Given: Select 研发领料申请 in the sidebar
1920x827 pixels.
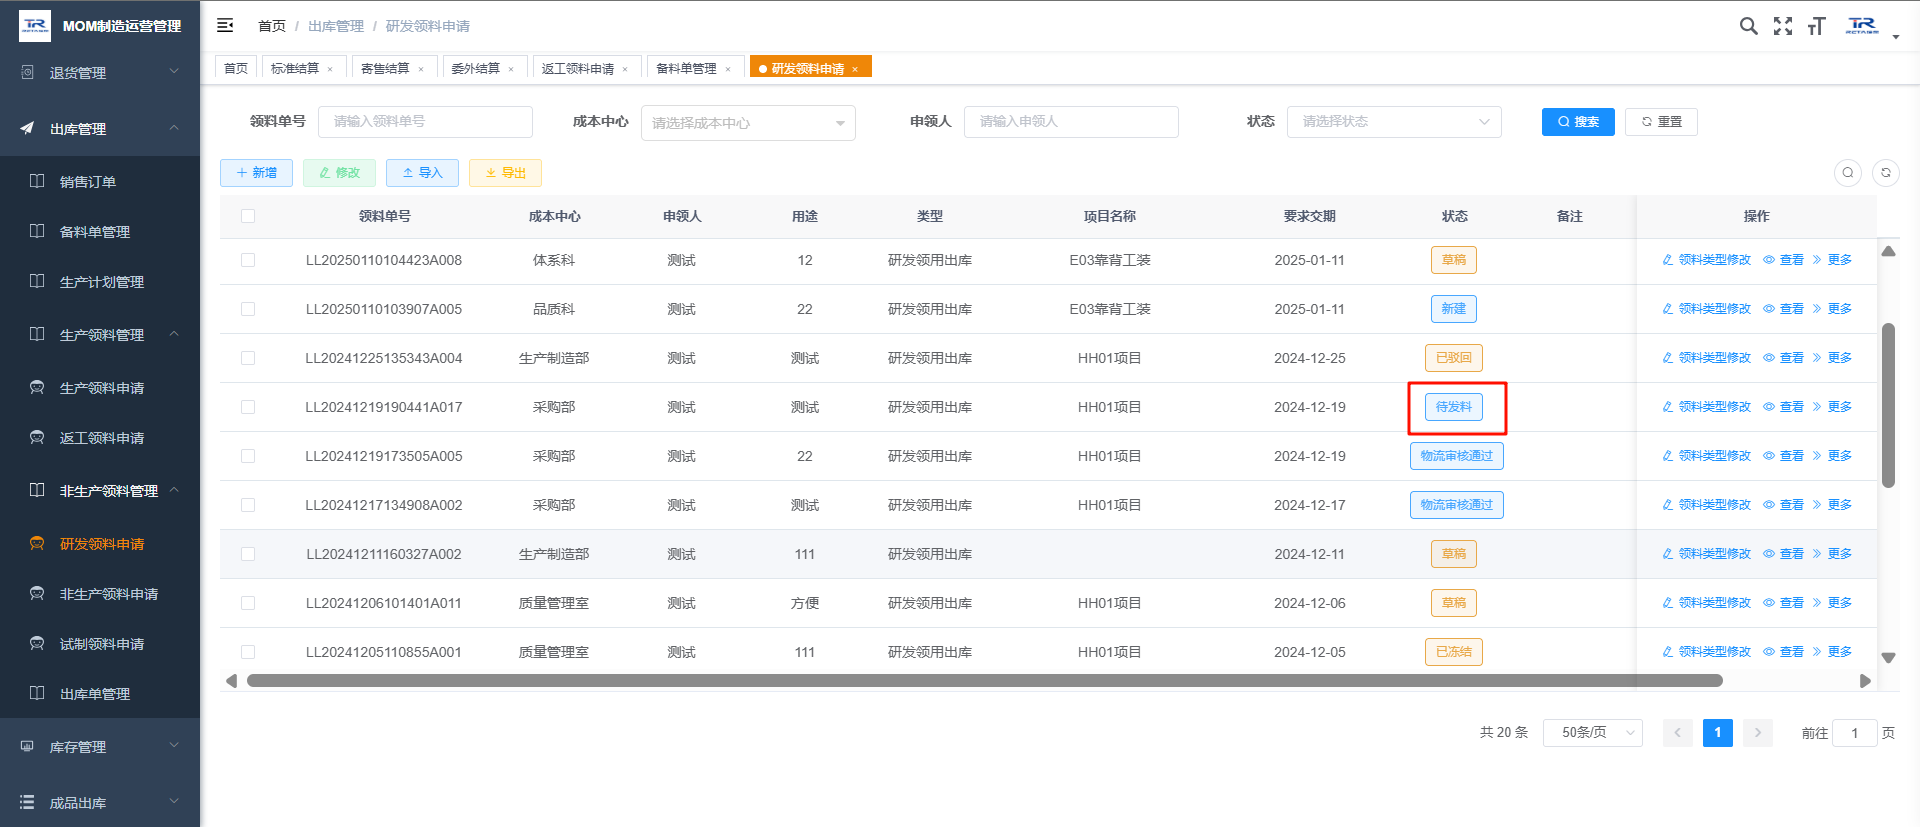Looking at the screenshot, I should [102, 544].
